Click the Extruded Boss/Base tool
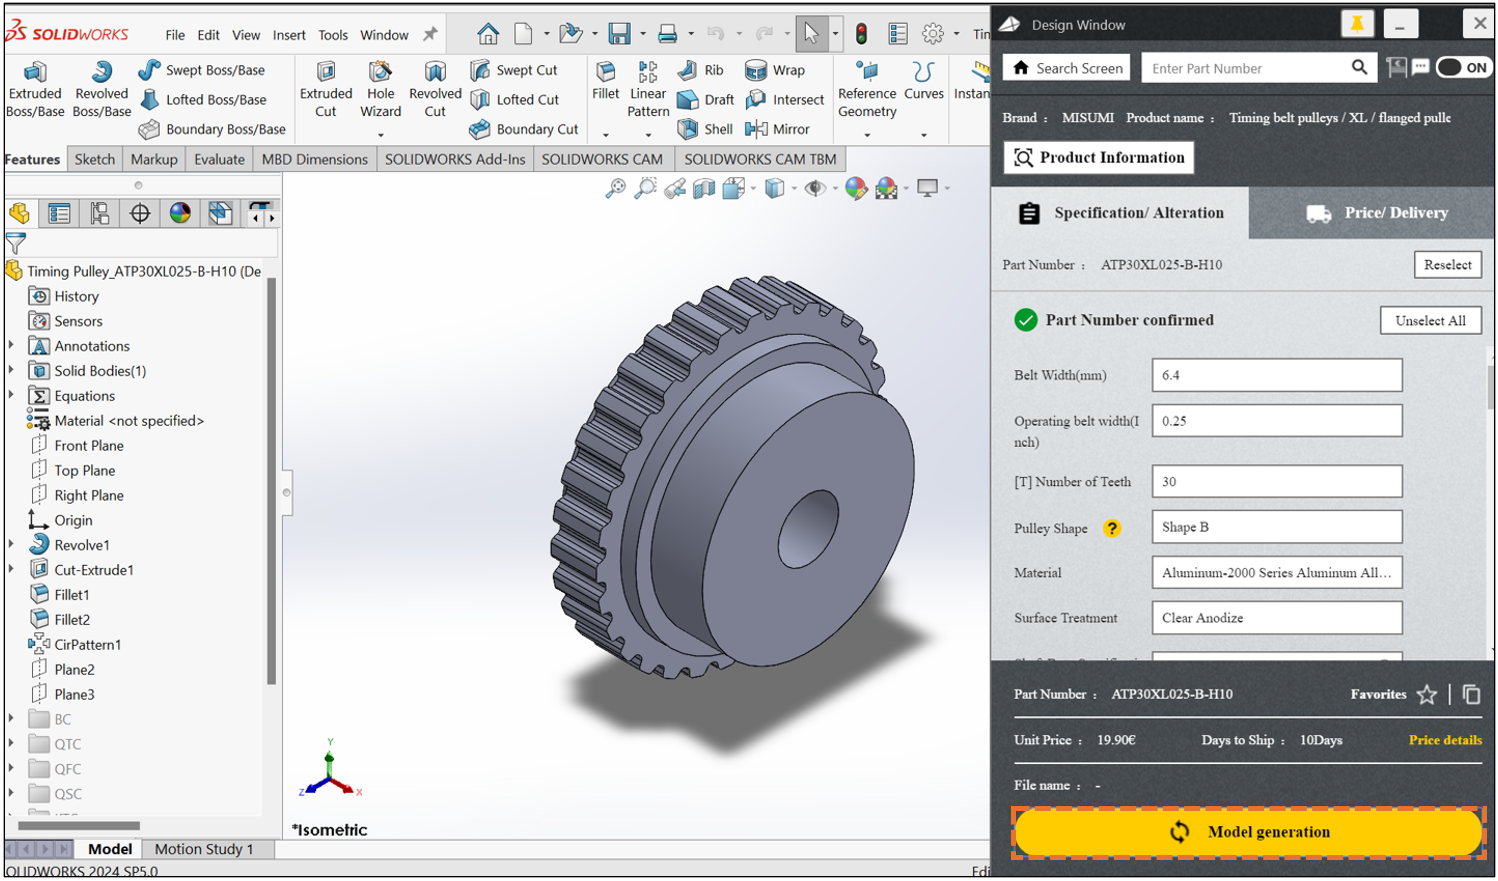1498x881 pixels. click(x=35, y=88)
